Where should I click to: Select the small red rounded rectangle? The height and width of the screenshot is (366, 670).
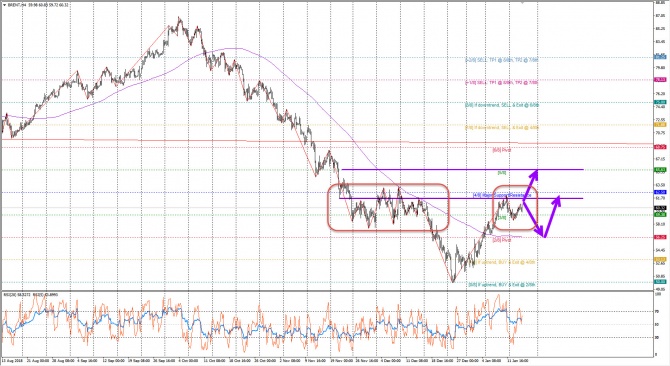click(x=515, y=208)
